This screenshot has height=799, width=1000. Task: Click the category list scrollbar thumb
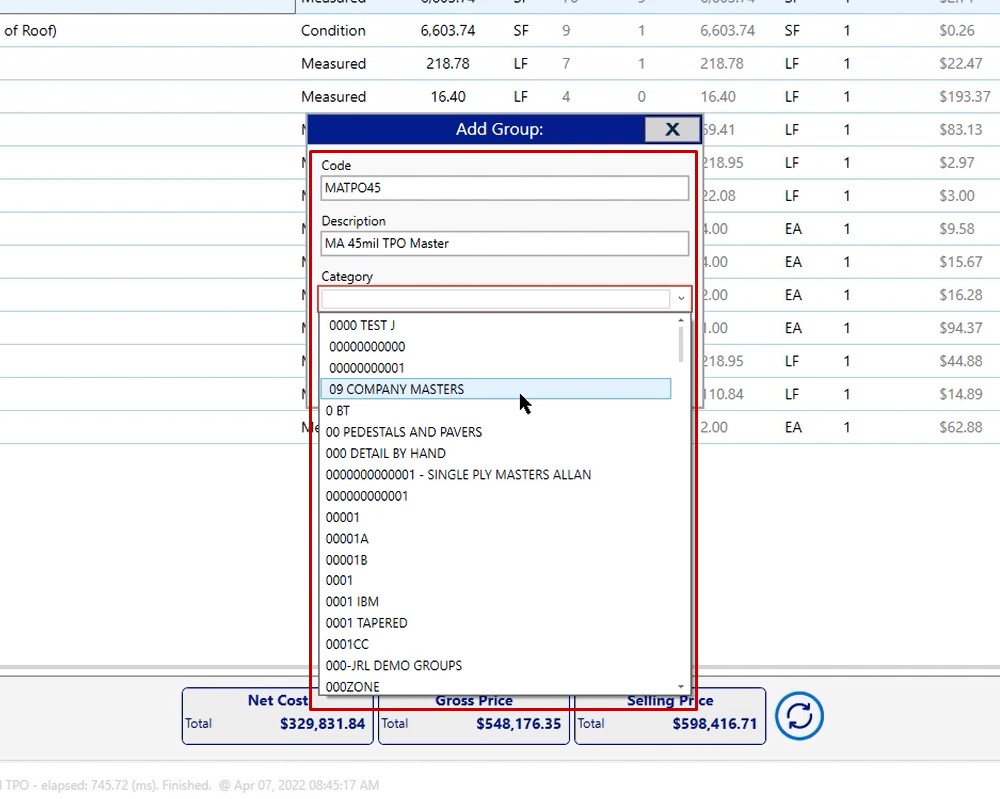(682, 342)
